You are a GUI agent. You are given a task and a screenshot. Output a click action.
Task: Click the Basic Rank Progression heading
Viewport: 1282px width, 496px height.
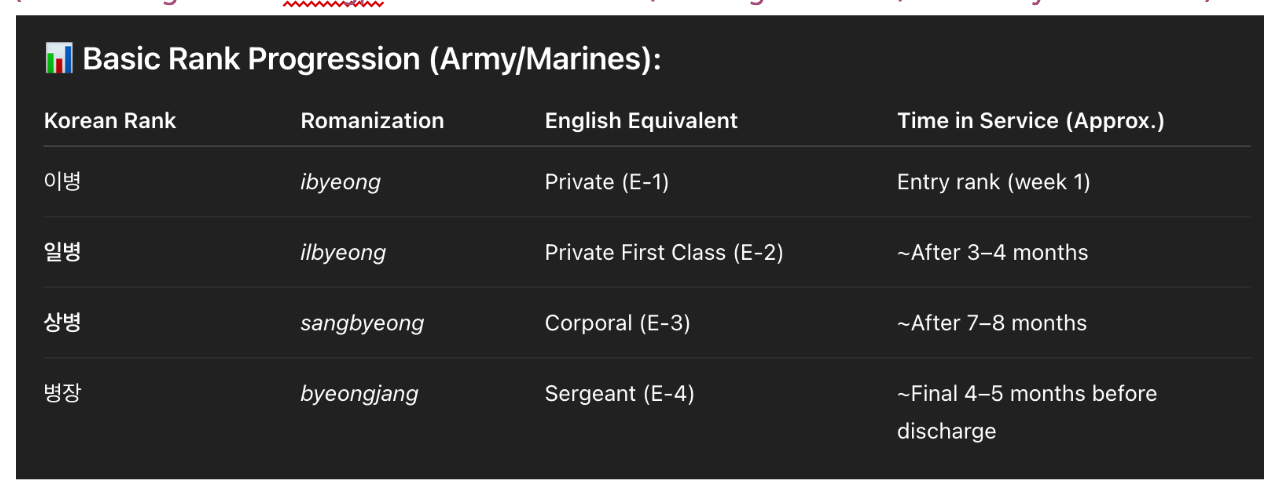(x=371, y=59)
